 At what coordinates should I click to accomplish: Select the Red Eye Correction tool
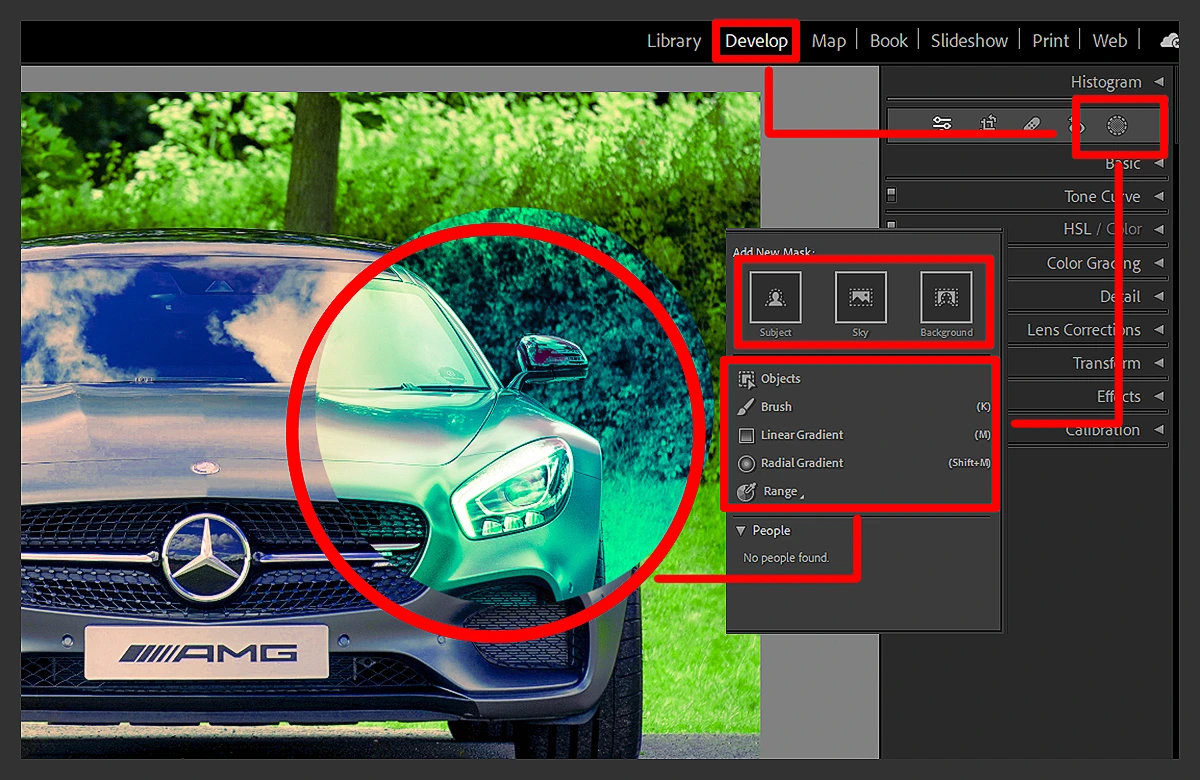1076,125
